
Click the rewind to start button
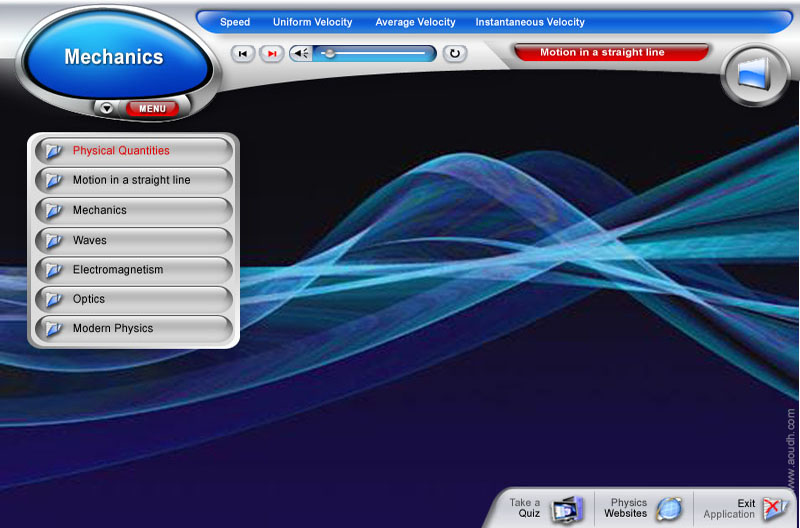(x=242, y=54)
